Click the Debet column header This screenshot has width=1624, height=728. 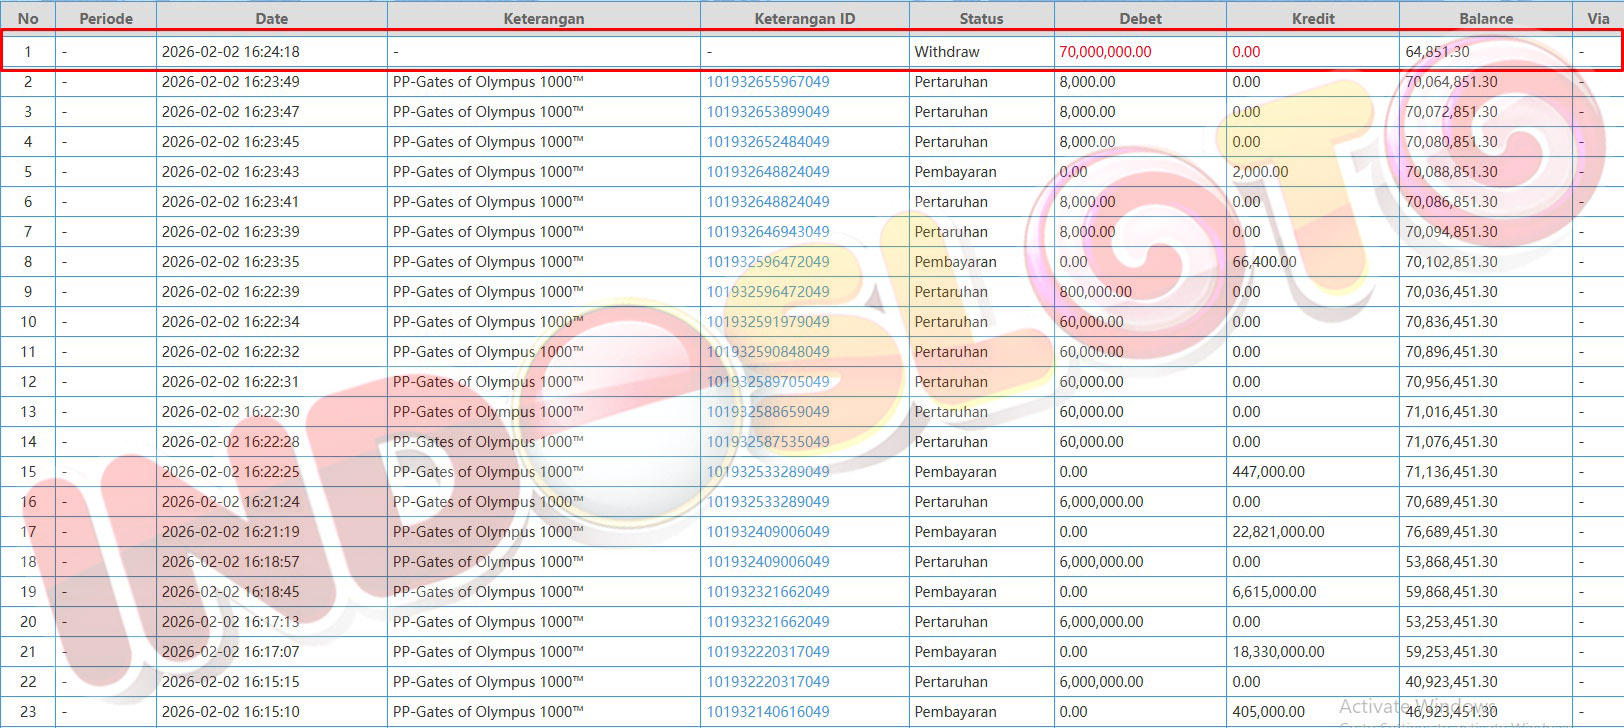[x=1140, y=18]
